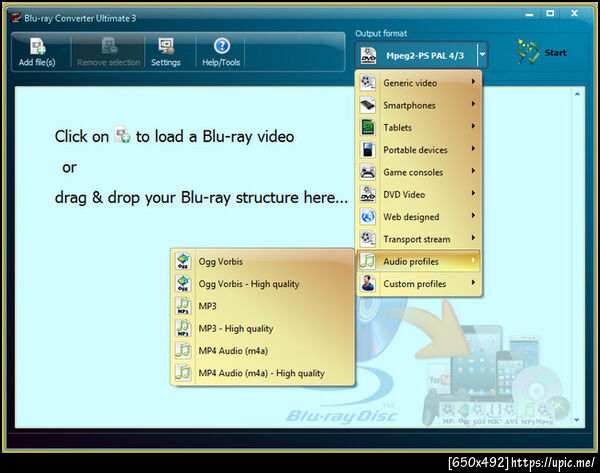Click the Mpeg2-PS PAL 4/3 format text
This screenshot has height=473, width=600.
click(x=425, y=55)
